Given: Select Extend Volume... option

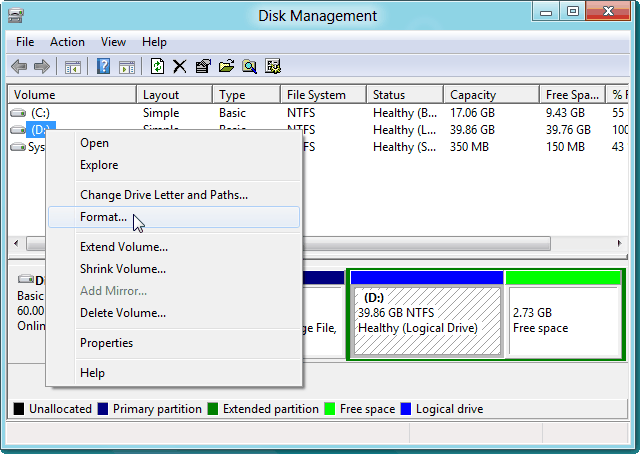Looking at the screenshot, I should (x=174, y=247).
